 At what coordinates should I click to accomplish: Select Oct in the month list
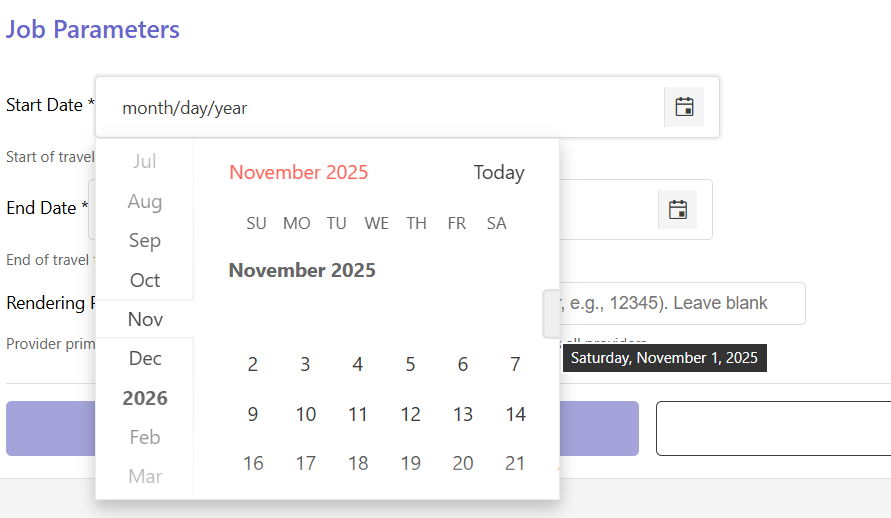(x=145, y=280)
